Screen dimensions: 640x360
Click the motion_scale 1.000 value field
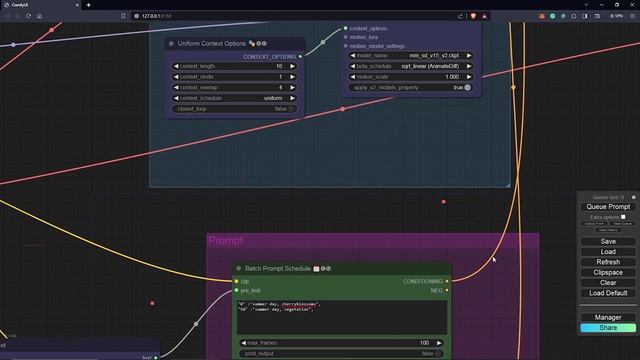tap(411, 77)
